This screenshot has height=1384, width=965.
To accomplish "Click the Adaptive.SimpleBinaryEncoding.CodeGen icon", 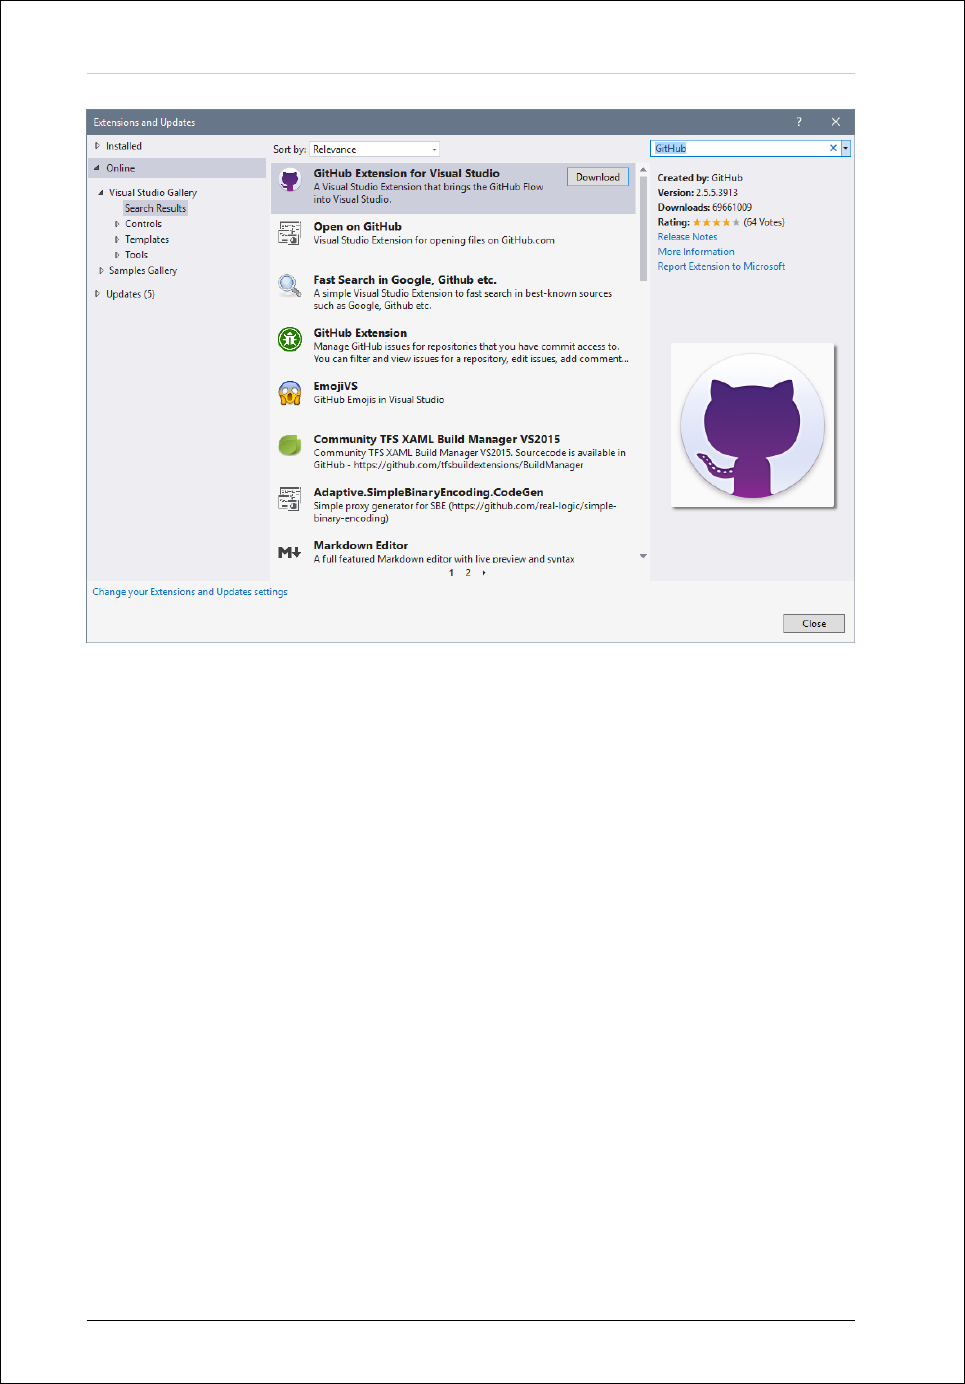I will (290, 499).
